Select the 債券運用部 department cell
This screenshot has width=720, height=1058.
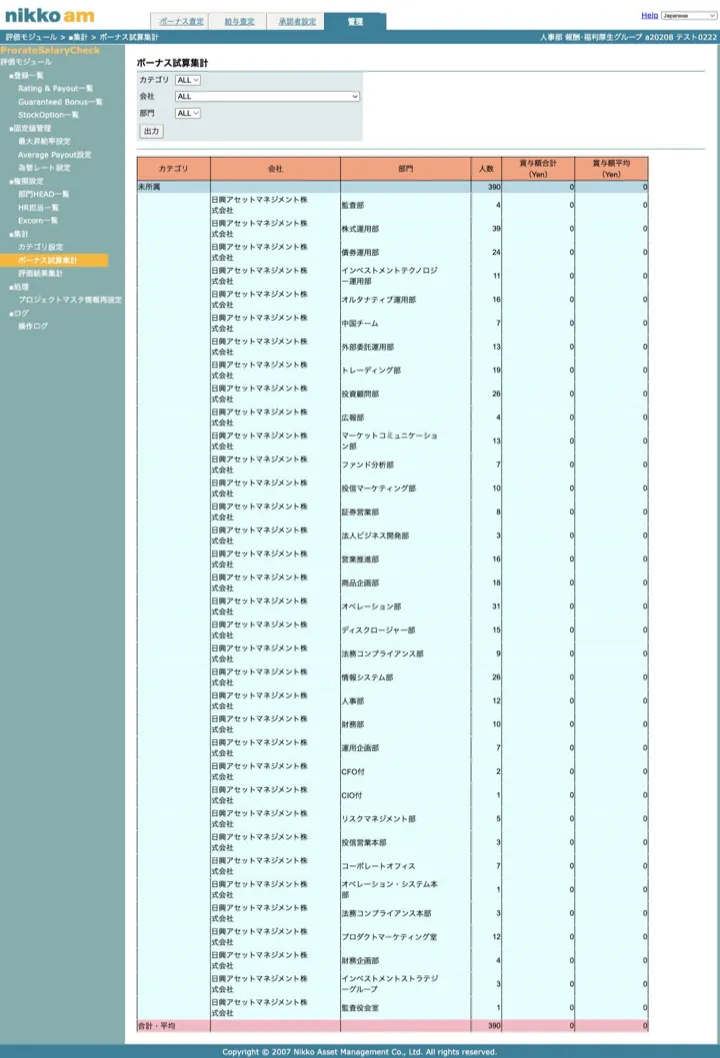point(406,252)
